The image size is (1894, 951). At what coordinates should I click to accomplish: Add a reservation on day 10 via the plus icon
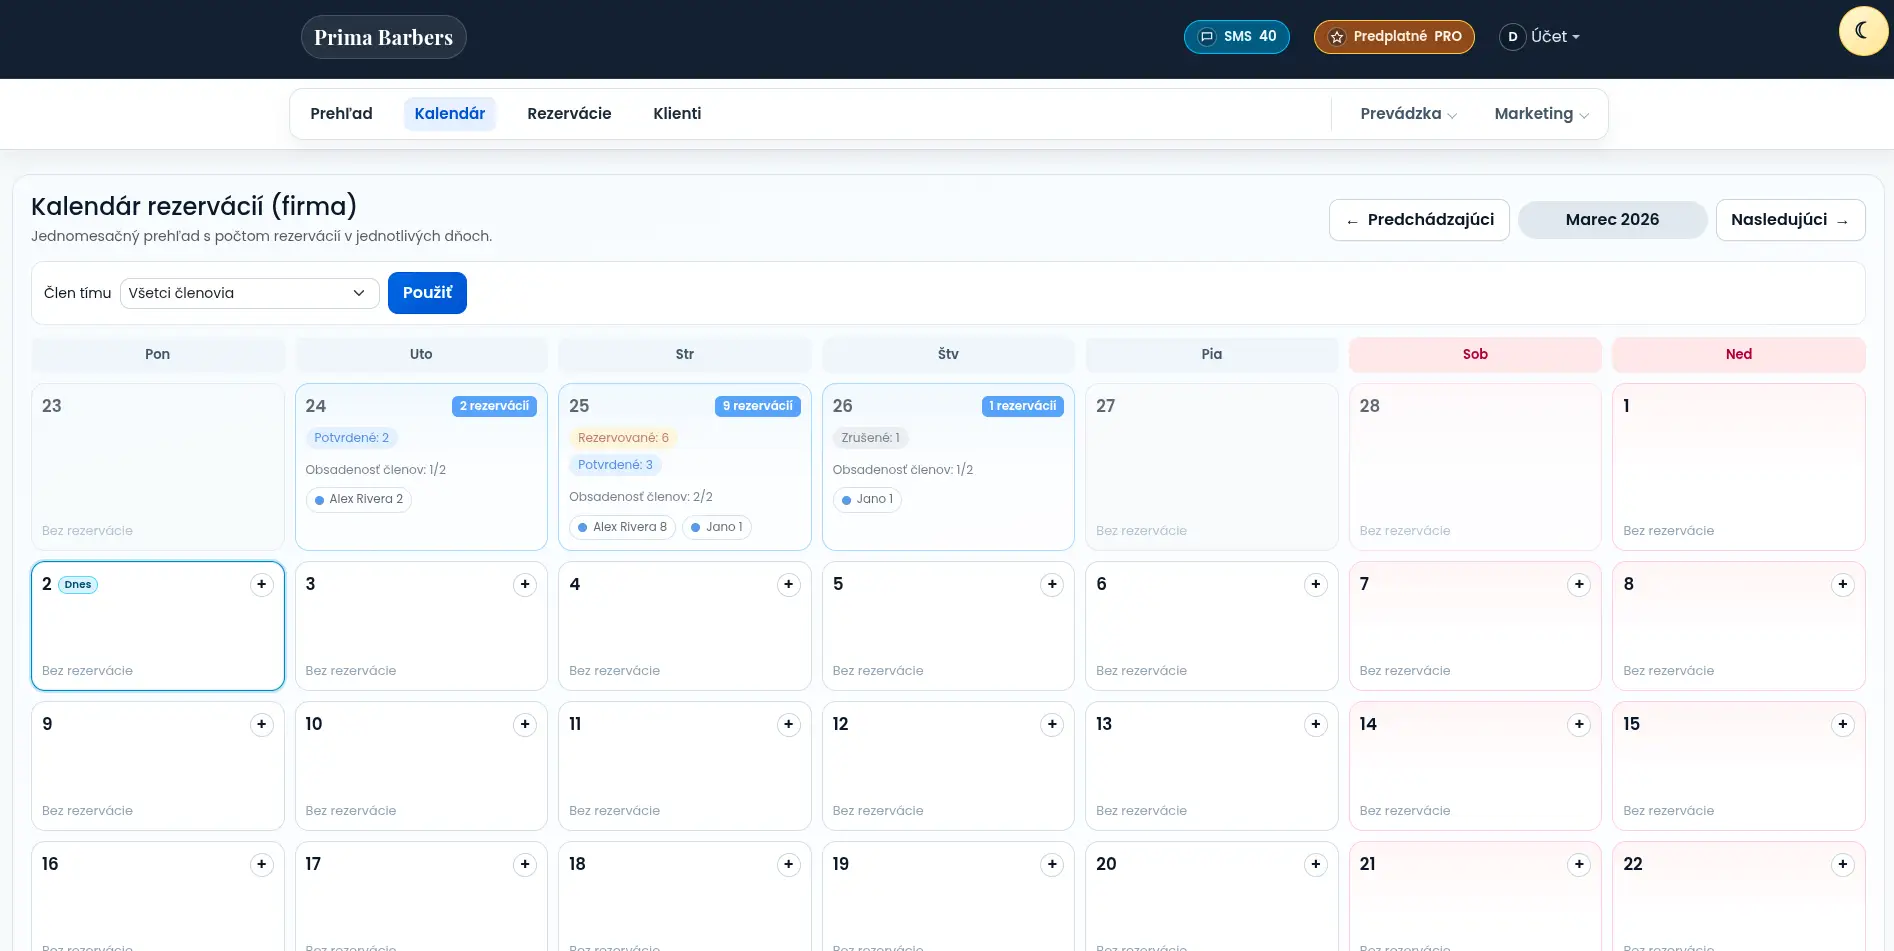coord(524,725)
